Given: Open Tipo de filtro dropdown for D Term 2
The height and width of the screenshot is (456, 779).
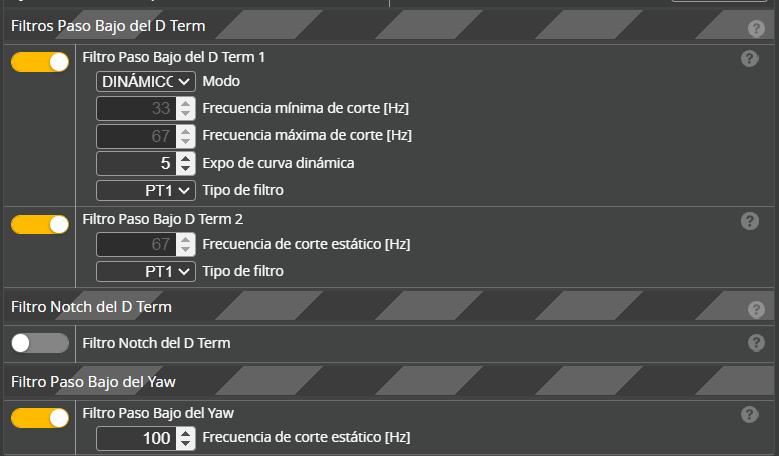Looking at the screenshot, I should pyautogui.click(x=146, y=271).
